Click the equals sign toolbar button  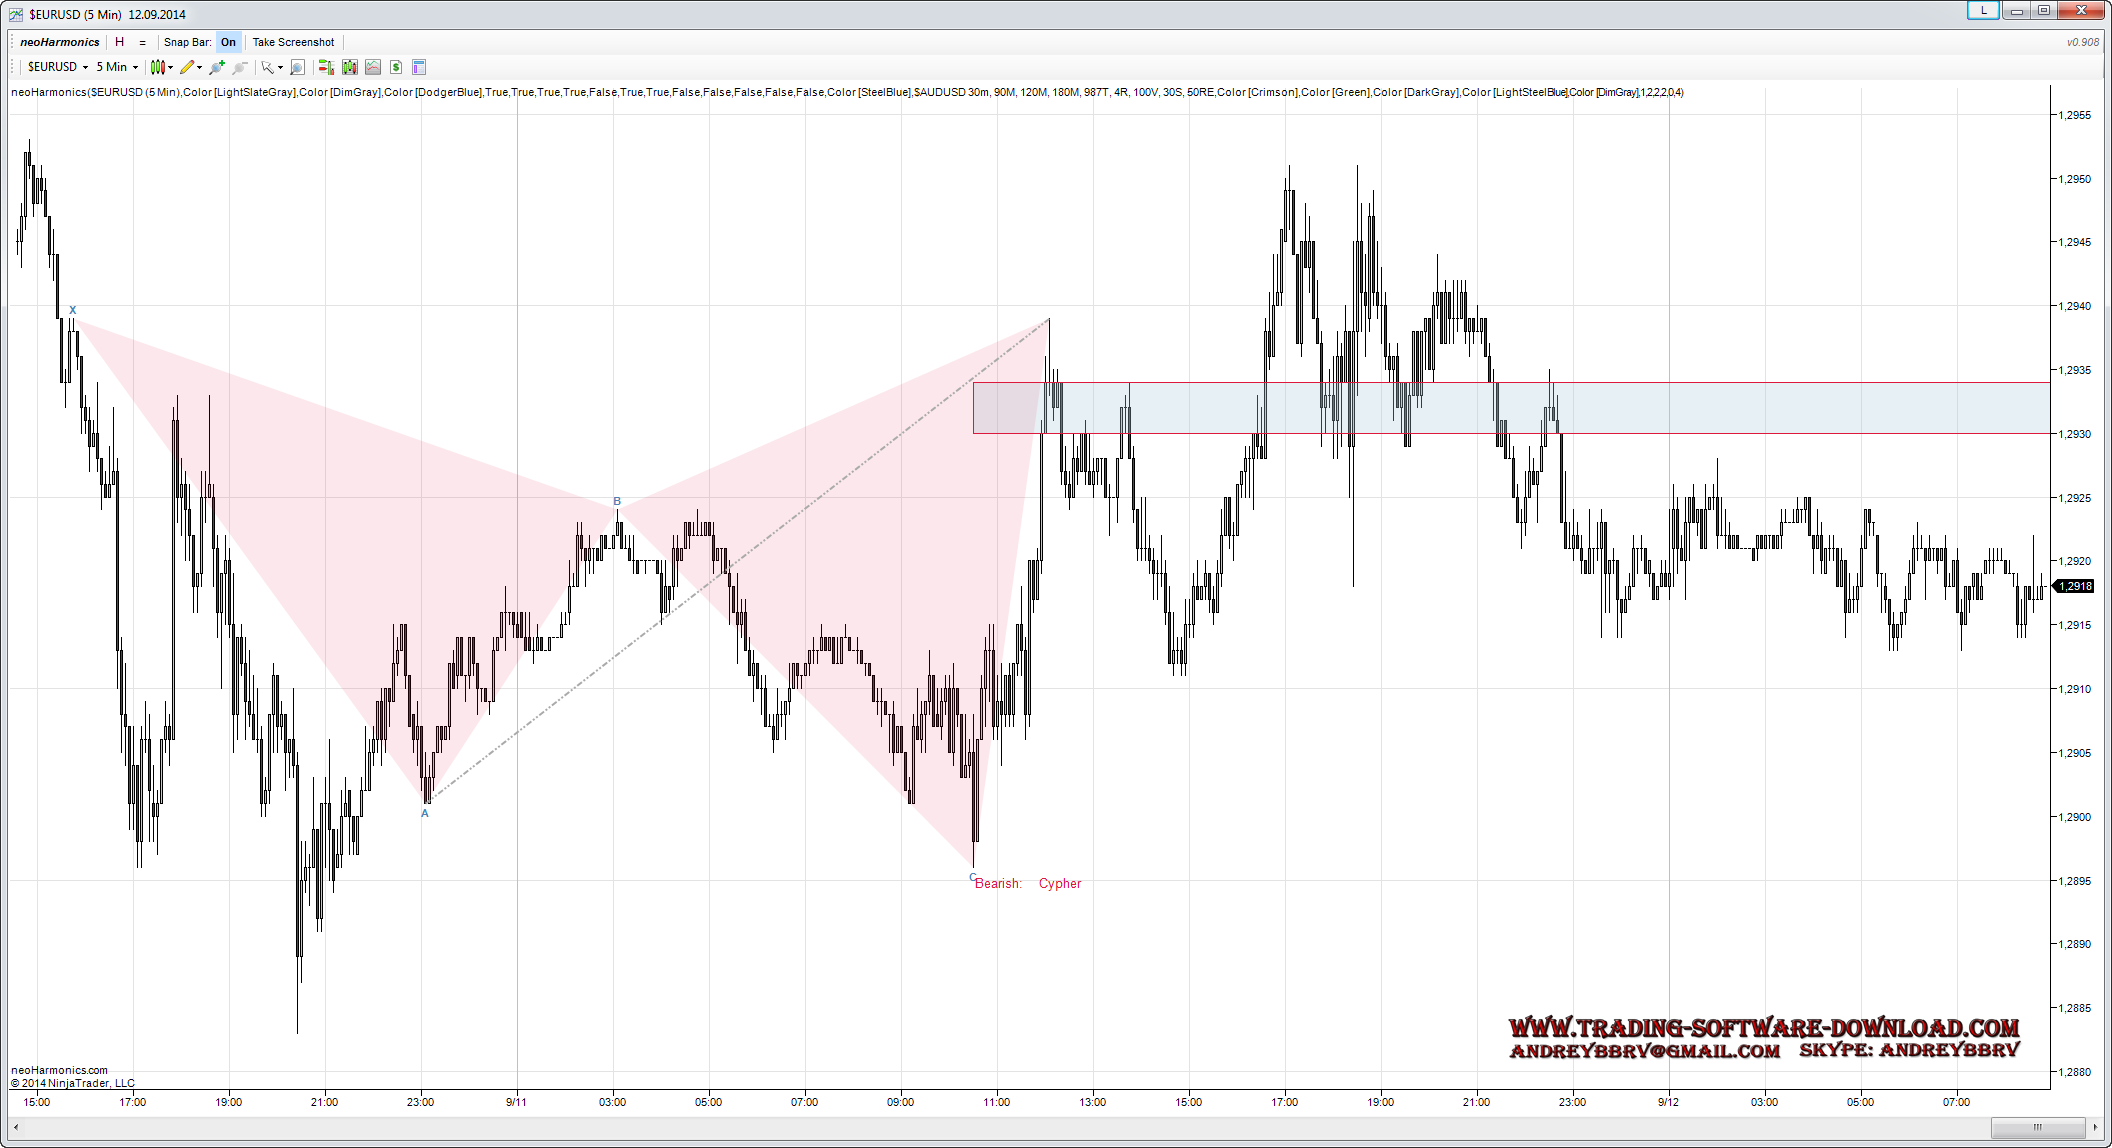coord(142,42)
